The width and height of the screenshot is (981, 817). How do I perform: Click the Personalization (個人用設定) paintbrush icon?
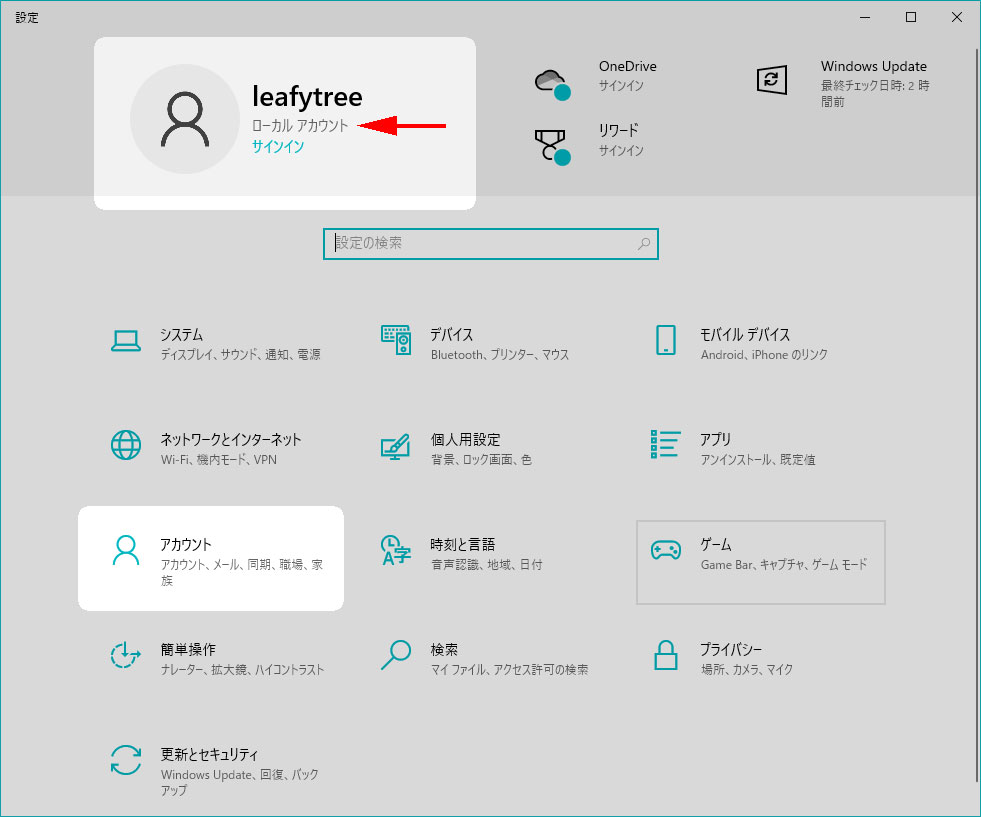click(396, 446)
